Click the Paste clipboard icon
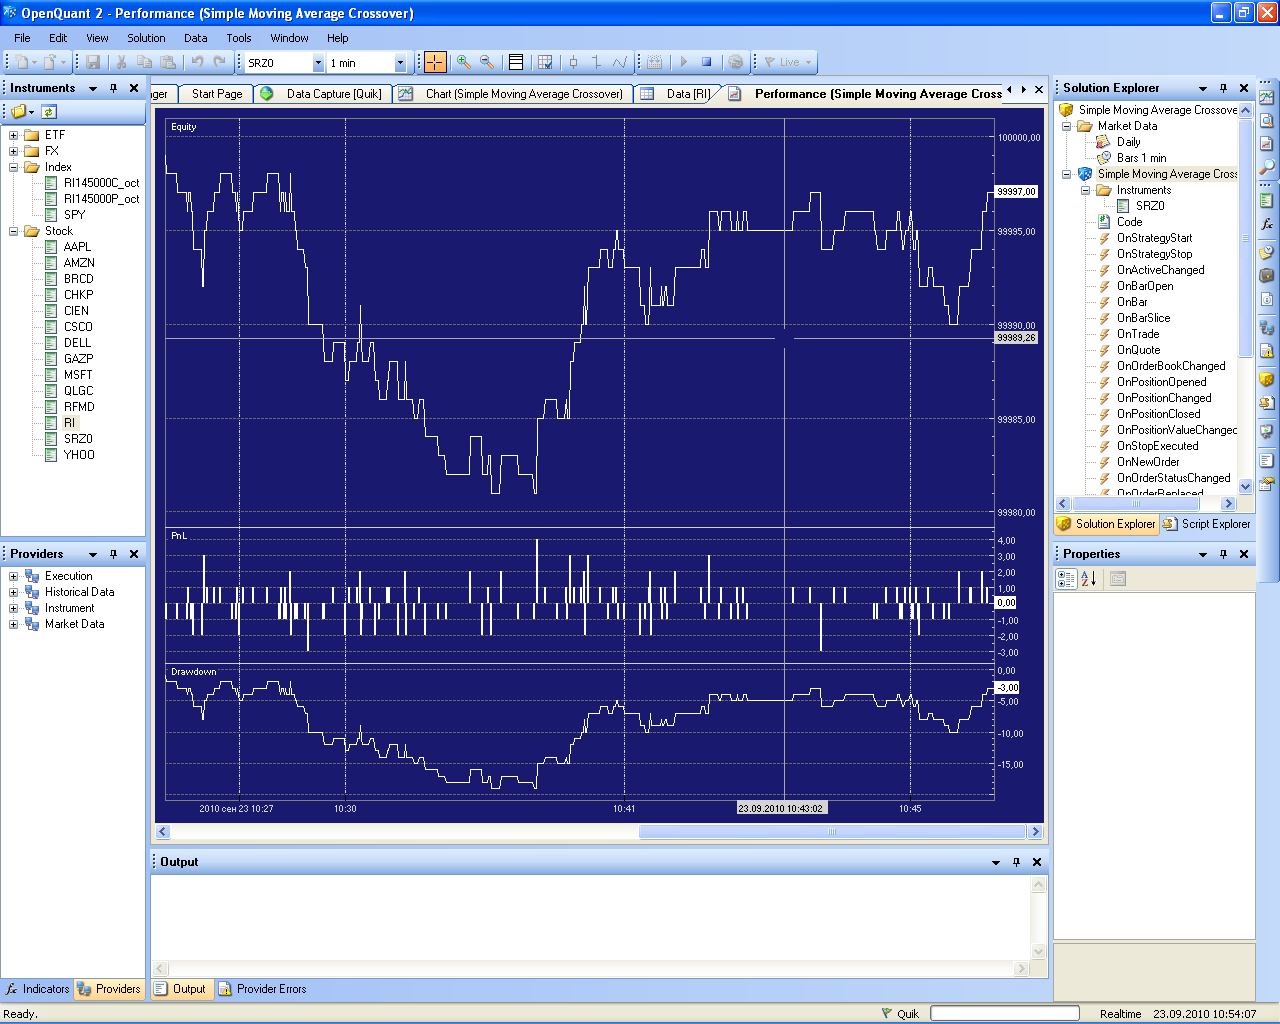 [x=168, y=62]
